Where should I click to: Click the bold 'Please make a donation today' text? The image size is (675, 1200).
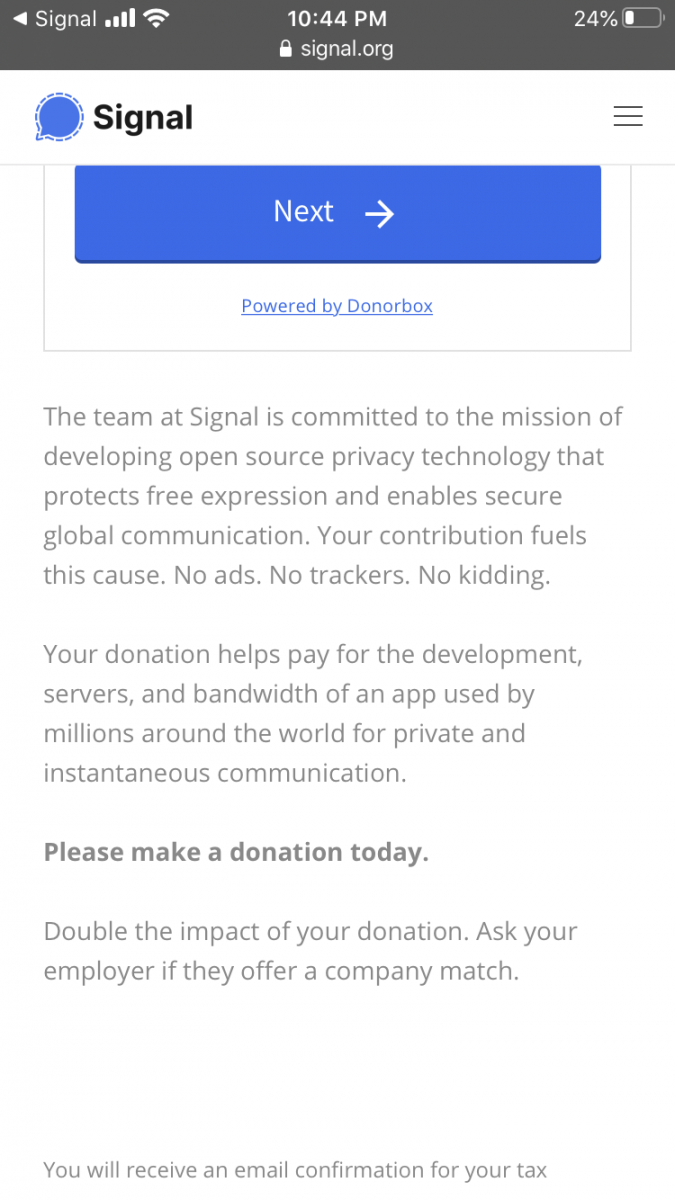236,852
